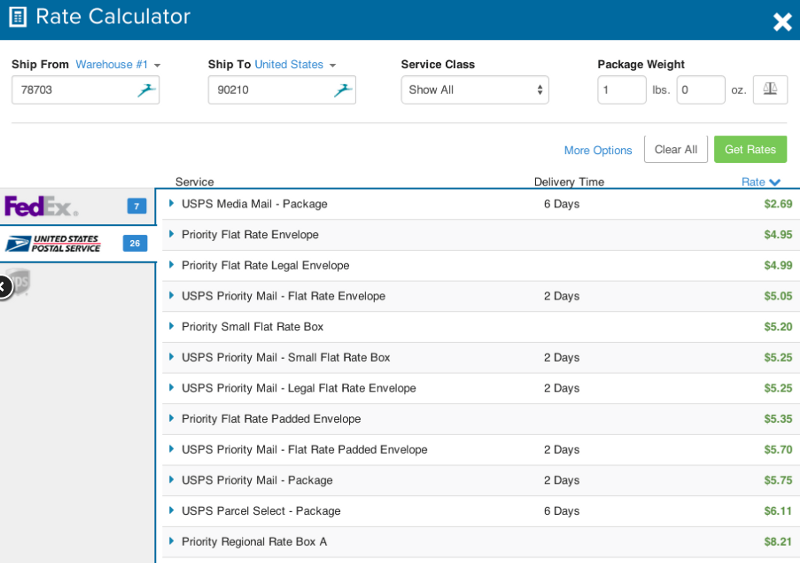
Task: Expand USPS Priority Mail - Package row
Action: click(171, 479)
